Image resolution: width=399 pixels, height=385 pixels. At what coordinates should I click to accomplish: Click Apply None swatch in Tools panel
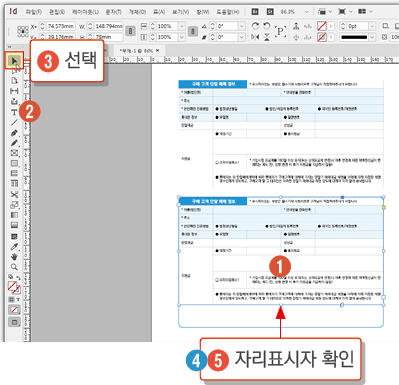tap(14, 310)
